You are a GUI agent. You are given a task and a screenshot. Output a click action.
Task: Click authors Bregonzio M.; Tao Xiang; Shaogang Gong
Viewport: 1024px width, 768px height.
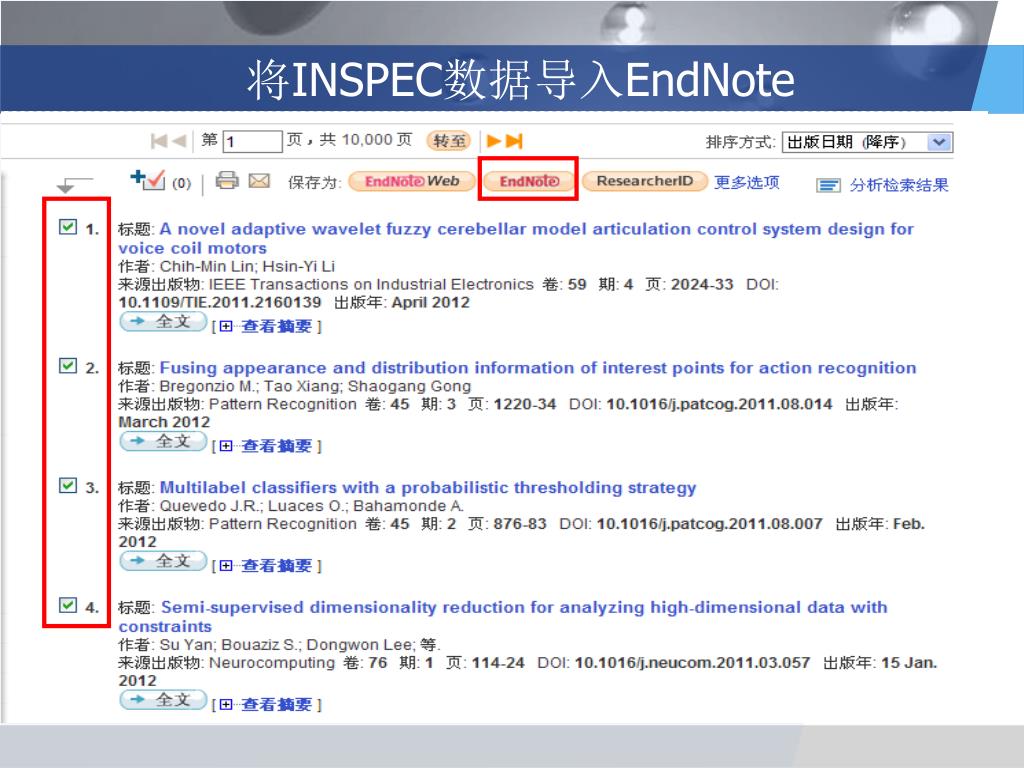pyautogui.click(x=315, y=387)
